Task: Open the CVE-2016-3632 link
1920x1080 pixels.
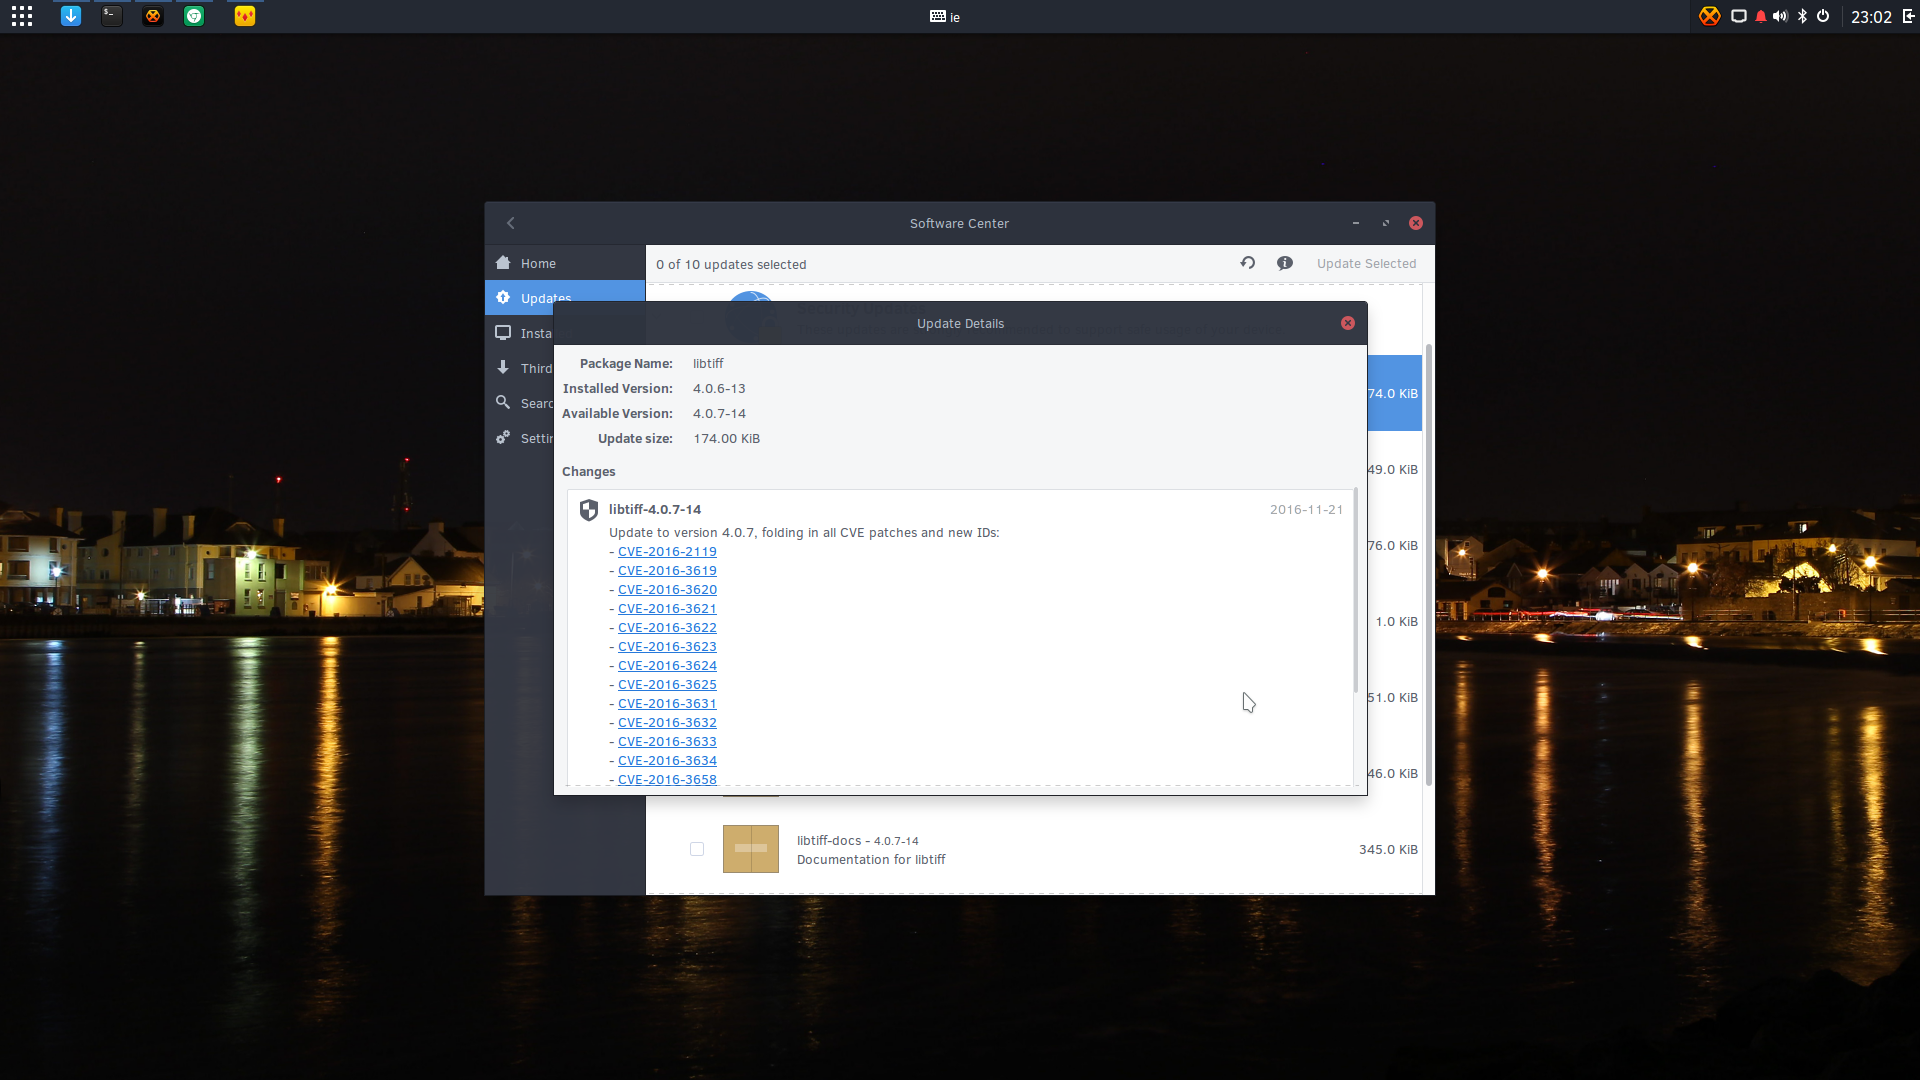Action: [667, 723]
